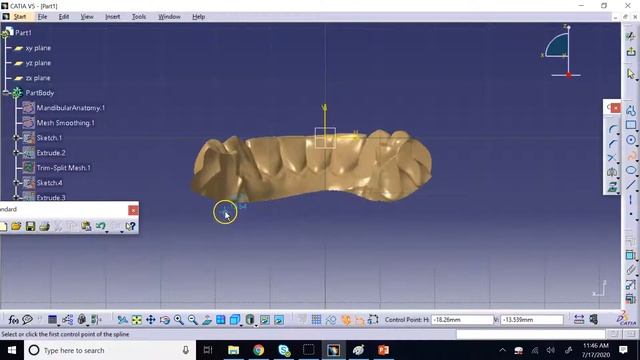This screenshot has width=640, height=360.
Task: Open the Help menu
Action: [198, 17]
